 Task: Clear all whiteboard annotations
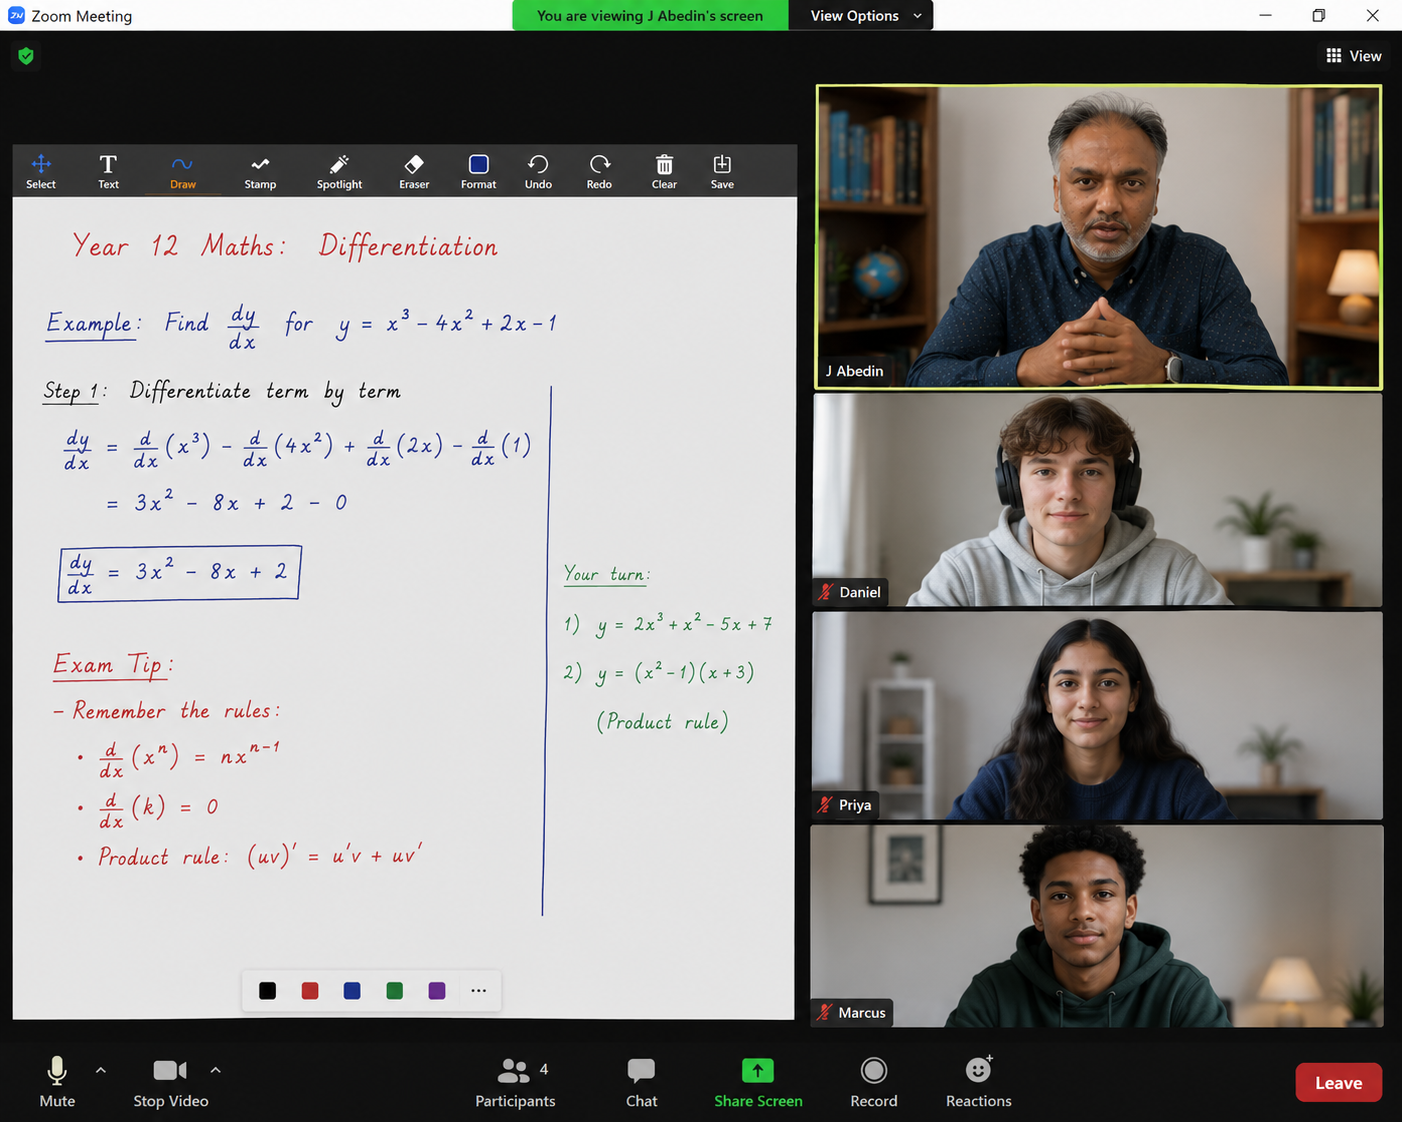coord(664,171)
